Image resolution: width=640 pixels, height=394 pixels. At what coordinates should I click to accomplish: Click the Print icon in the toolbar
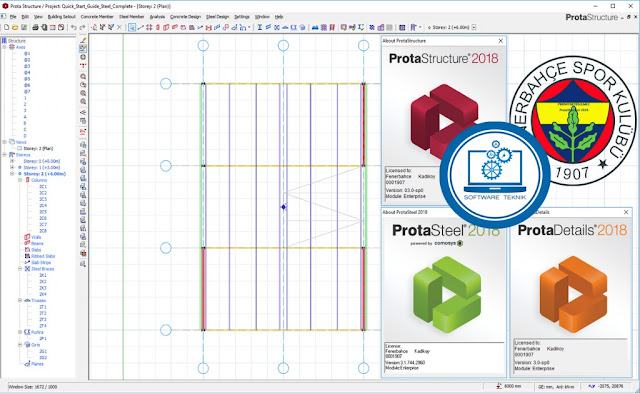click(36, 27)
